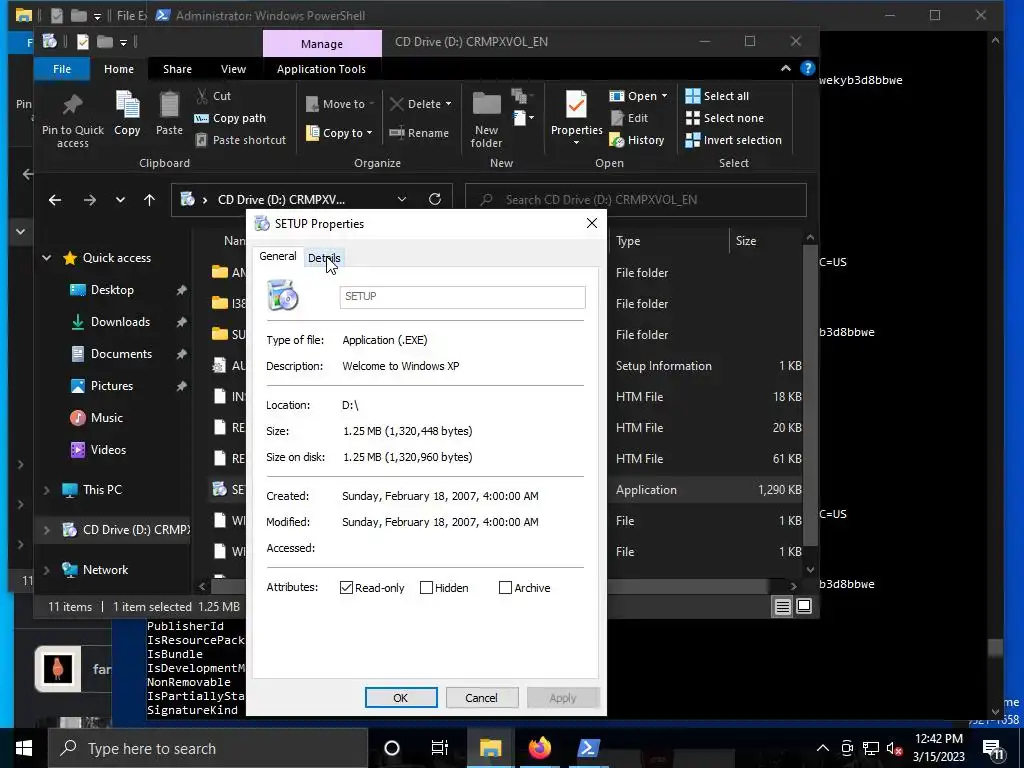Click the PowerShell window scrollbar thumb
The height and width of the screenshot is (768, 1024).
click(x=995, y=648)
